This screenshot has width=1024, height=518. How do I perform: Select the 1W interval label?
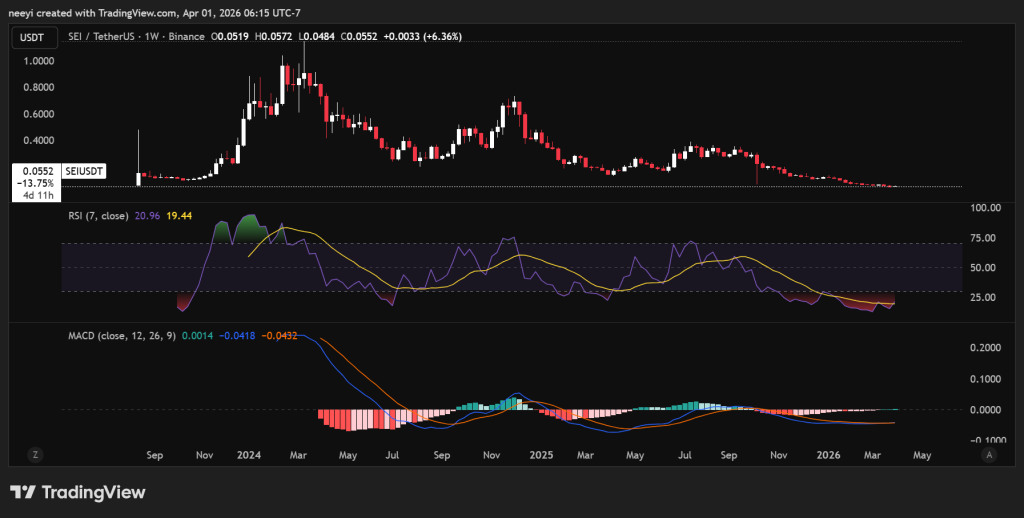[153, 36]
